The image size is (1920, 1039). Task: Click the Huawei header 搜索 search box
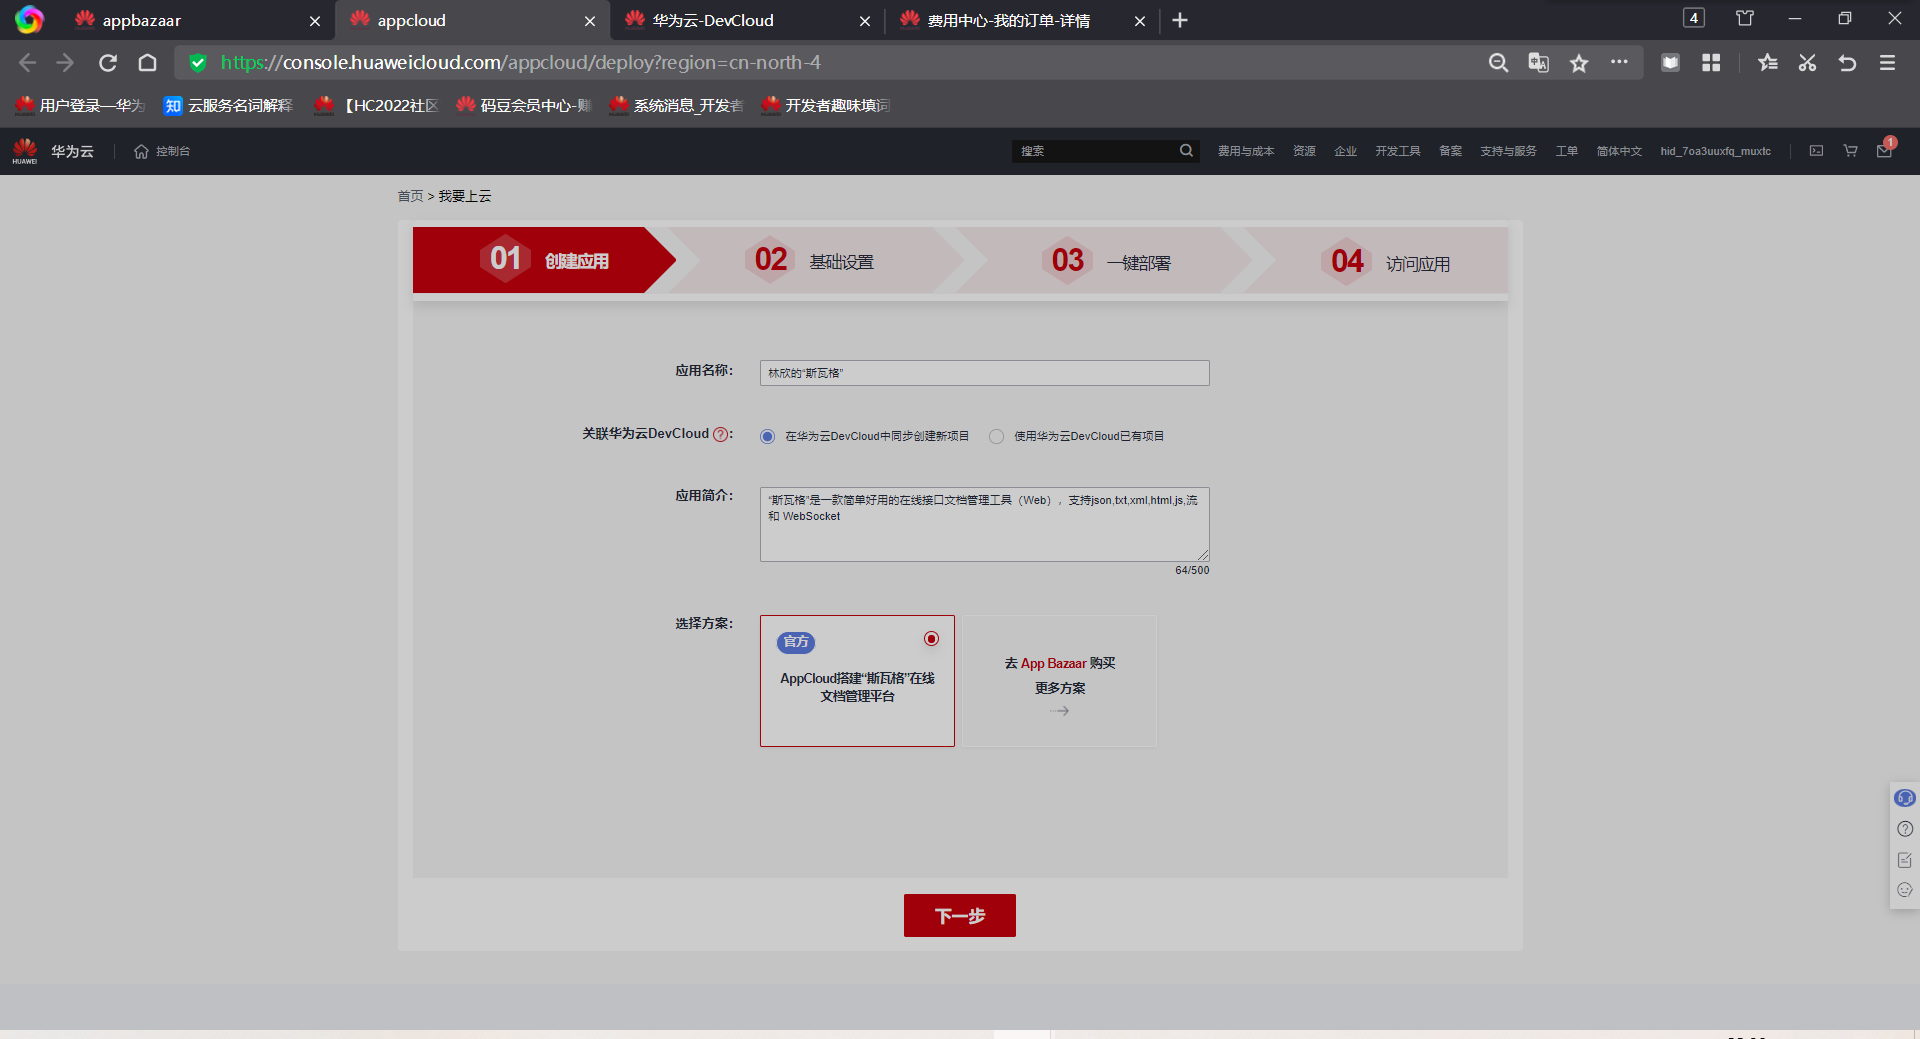(1096, 151)
